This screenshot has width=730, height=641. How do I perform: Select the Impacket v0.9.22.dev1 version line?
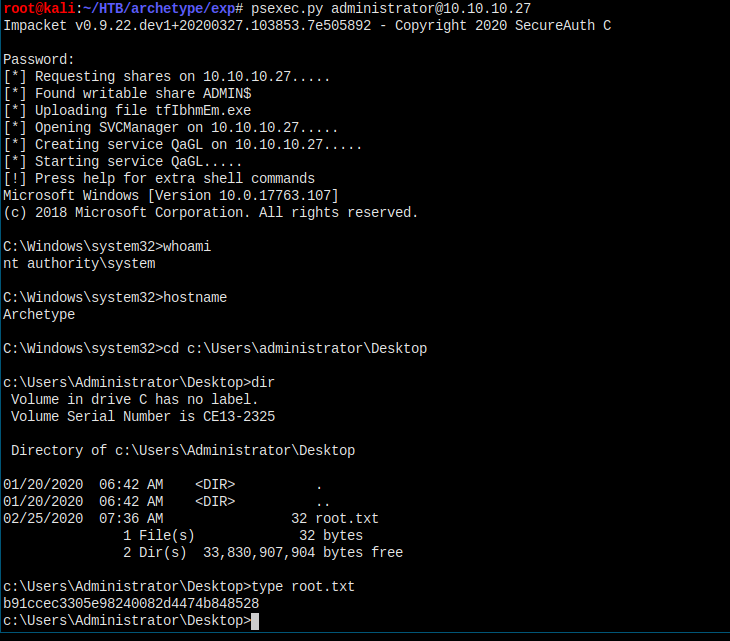307,26
